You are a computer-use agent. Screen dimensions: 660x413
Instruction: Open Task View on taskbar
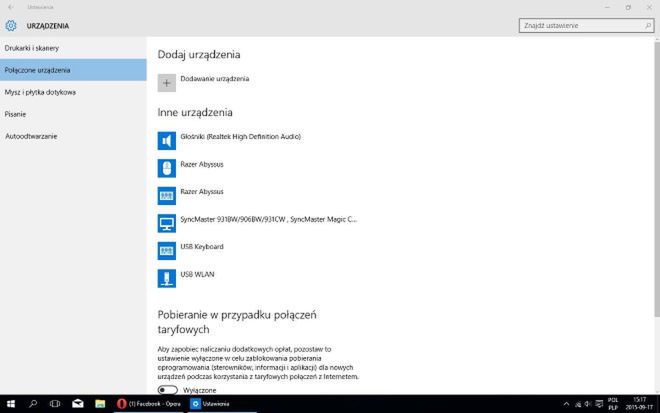55,404
